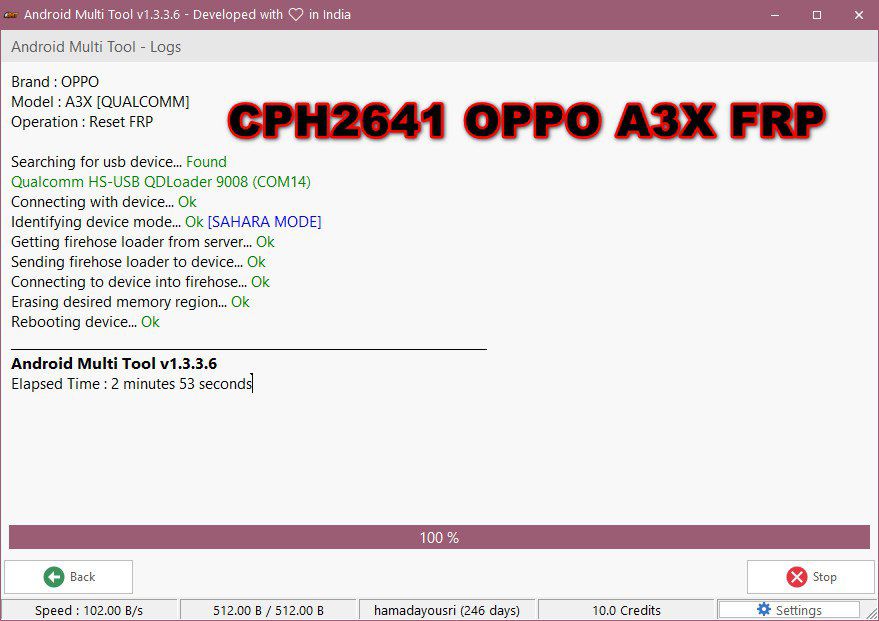This screenshot has width=879, height=621.
Task: Click the 'Operation : Reset FRP' line
Action: (x=82, y=122)
